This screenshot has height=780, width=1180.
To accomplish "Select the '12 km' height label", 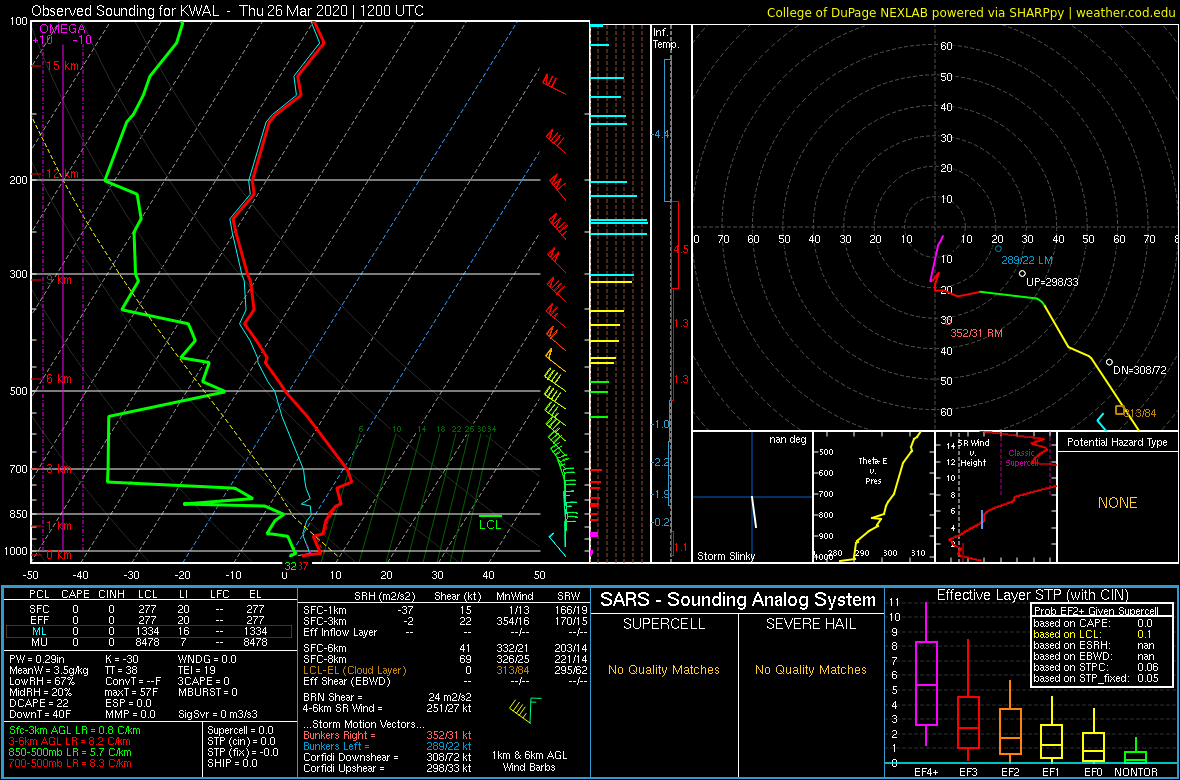I will pyautogui.click(x=62, y=175).
